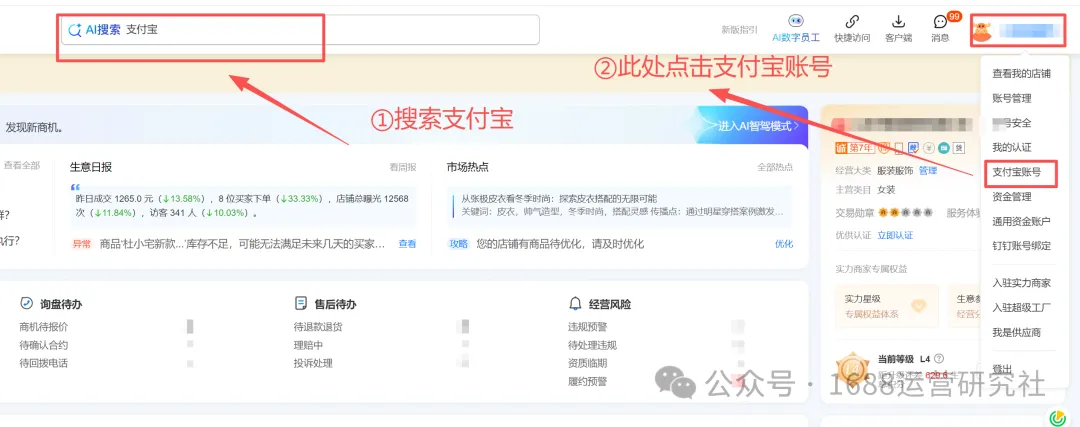Select 查看我的店铺 menu item
Image resolution: width=1080 pixels, height=427 pixels.
[x=1021, y=74]
